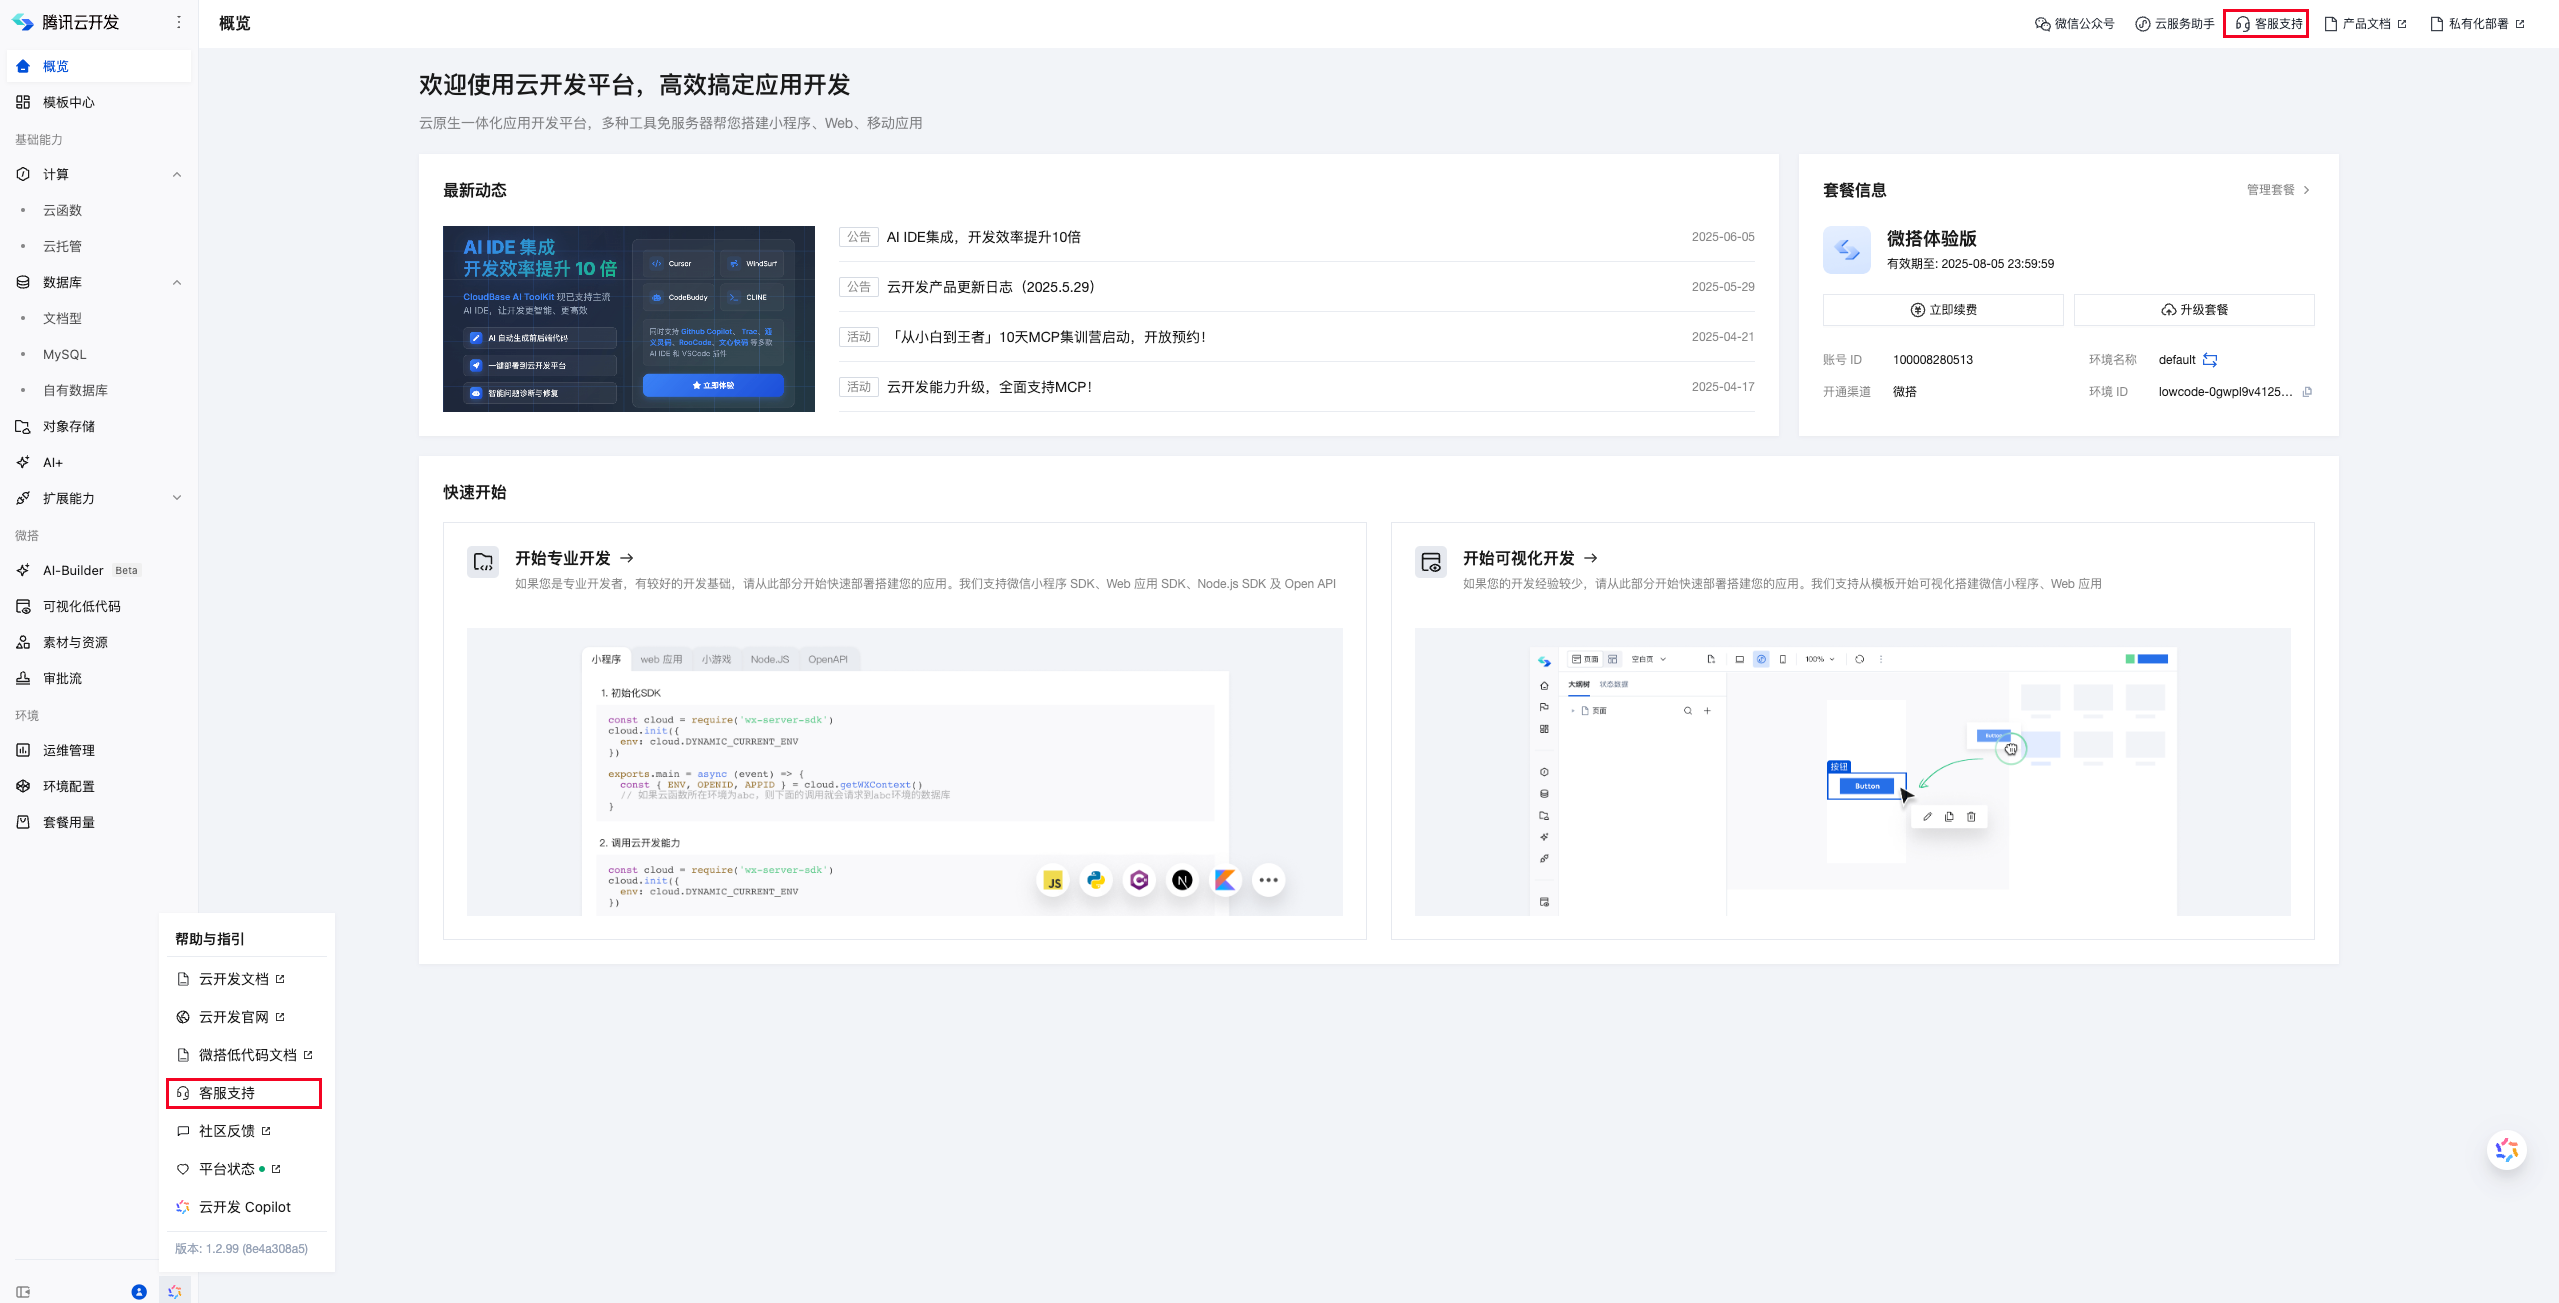Image resolution: width=2559 pixels, height=1303 pixels.
Task: Click the Python language icon
Action: pos(1096,880)
